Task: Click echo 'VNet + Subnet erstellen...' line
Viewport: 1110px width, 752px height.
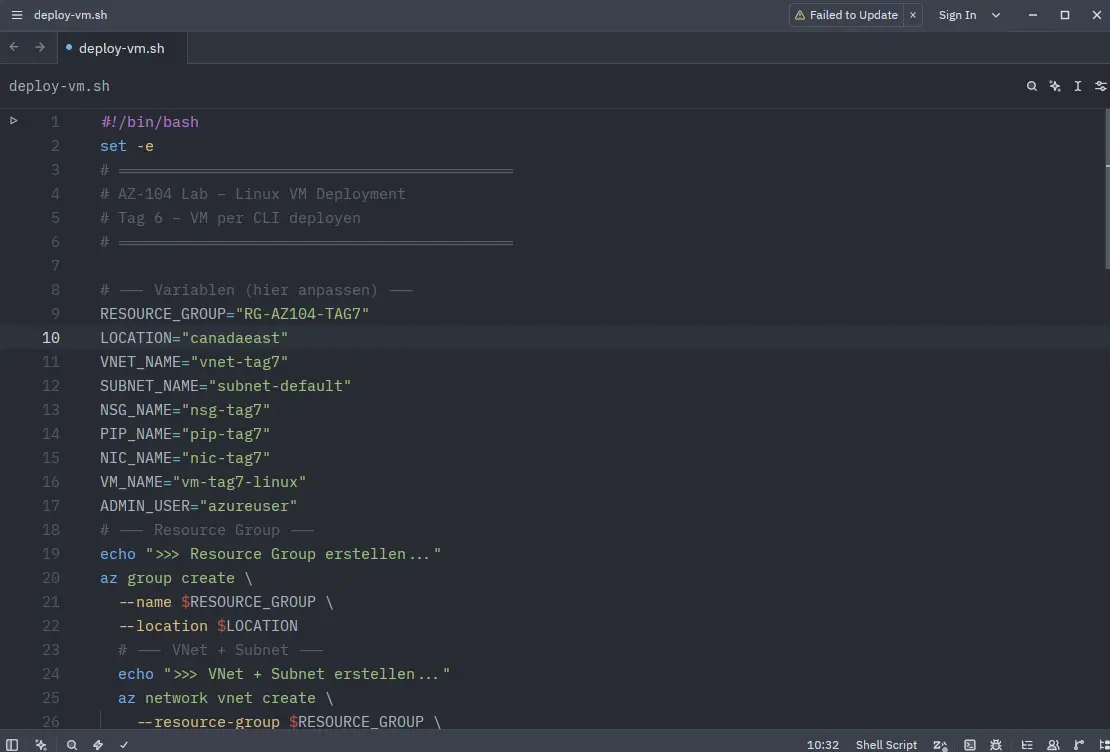Action: pos(284,673)
